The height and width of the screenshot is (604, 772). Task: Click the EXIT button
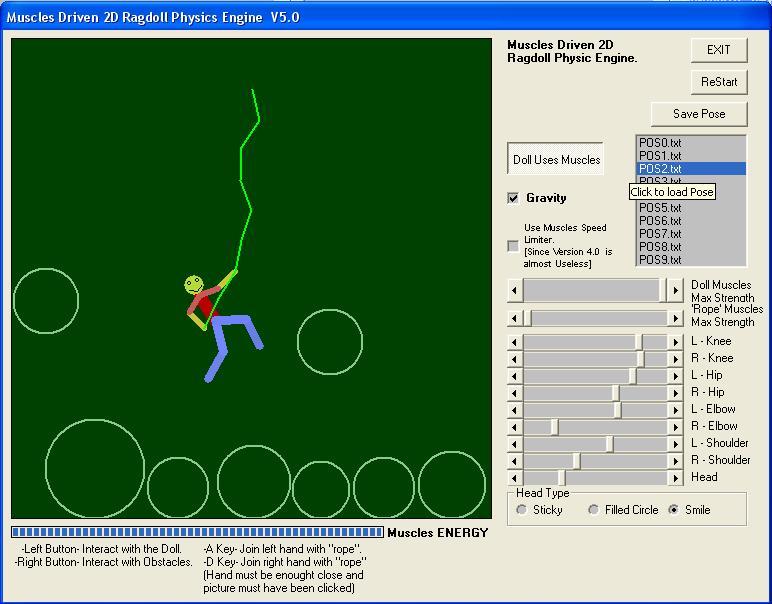coord(718,50)
